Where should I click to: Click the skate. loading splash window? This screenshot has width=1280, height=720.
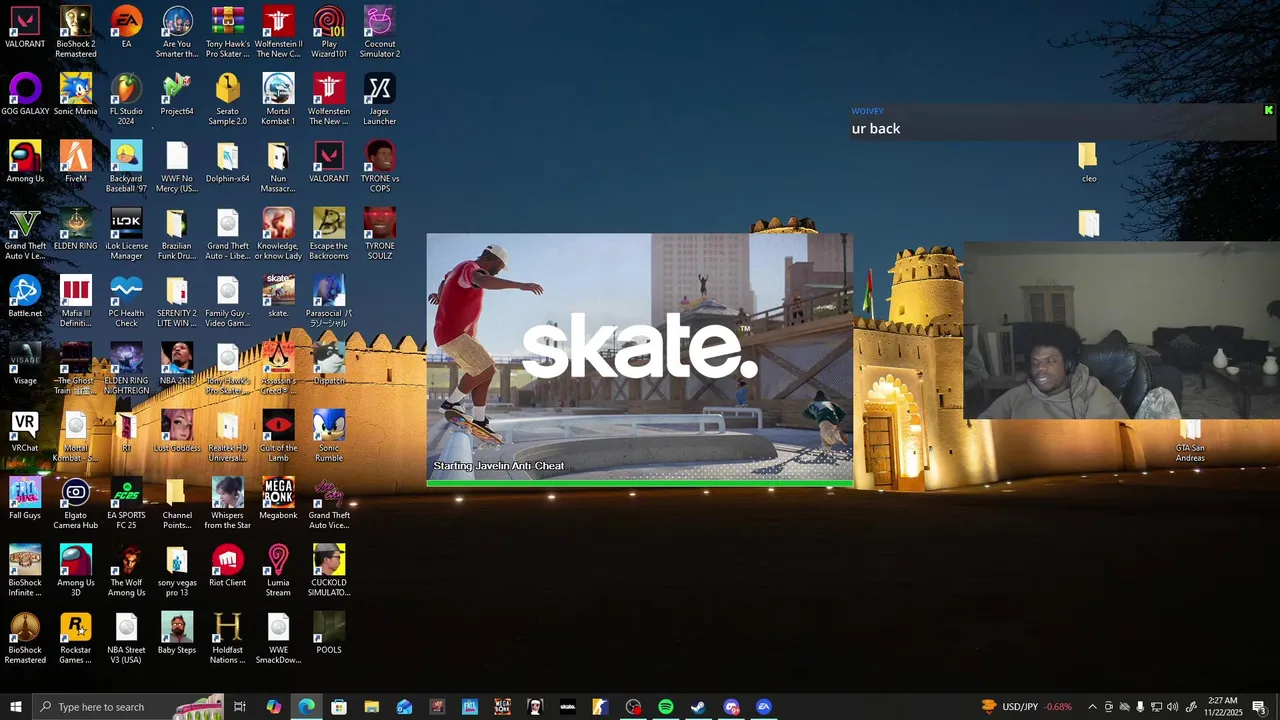point(640,359)
